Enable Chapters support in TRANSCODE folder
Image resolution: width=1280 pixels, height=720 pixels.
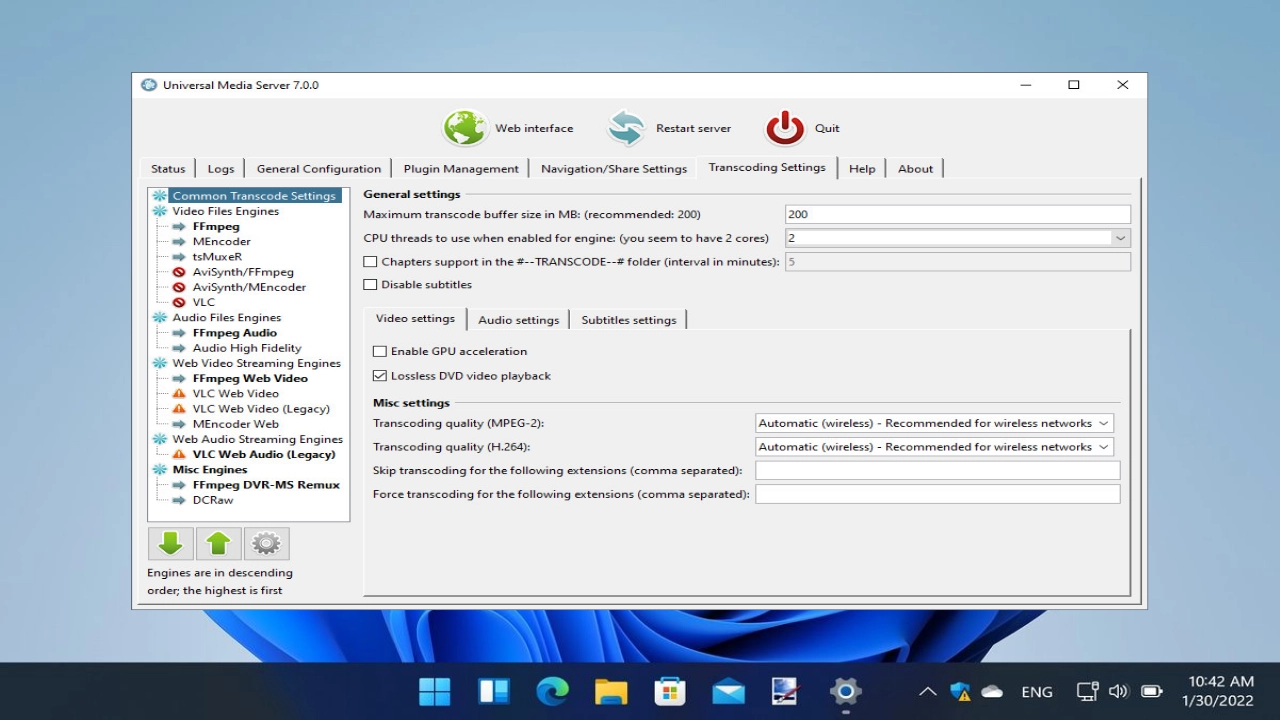[x=370, y=262]
